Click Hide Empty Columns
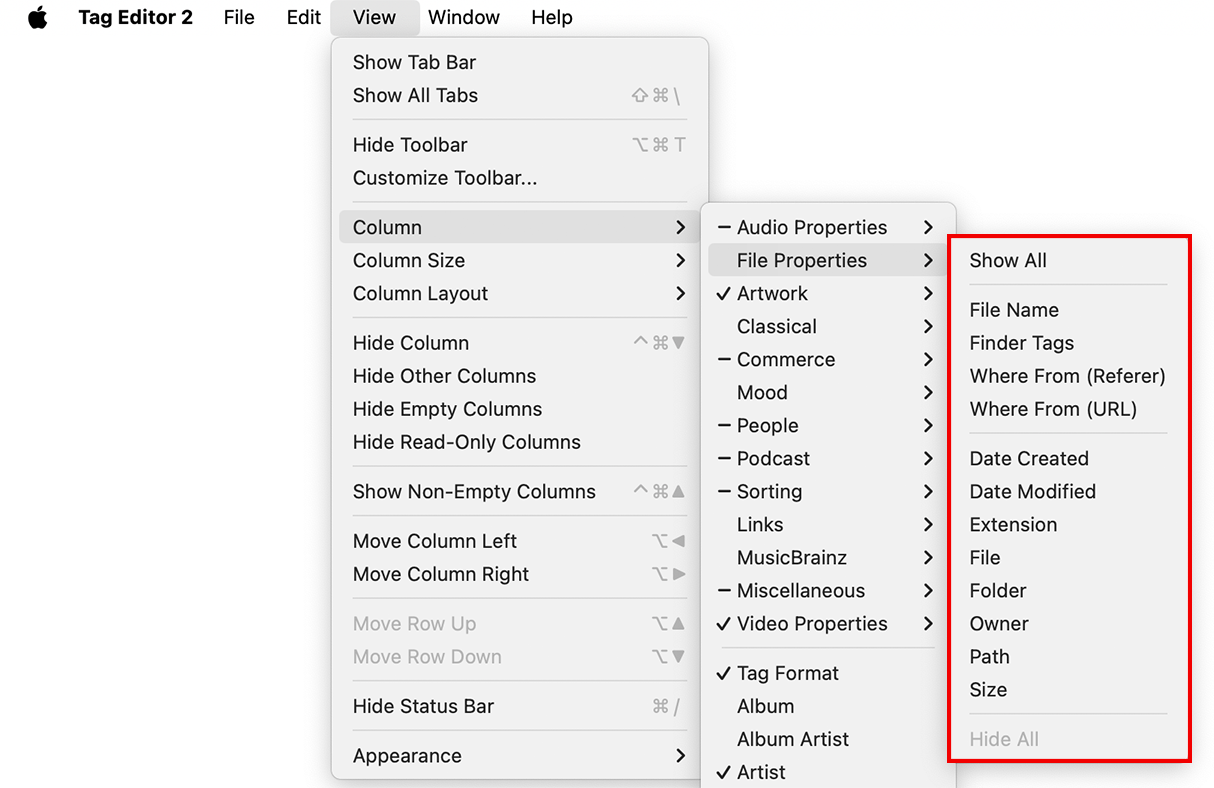Viewport: 1214px width, 788px height. pyautogui.click(x=447, y=409)
